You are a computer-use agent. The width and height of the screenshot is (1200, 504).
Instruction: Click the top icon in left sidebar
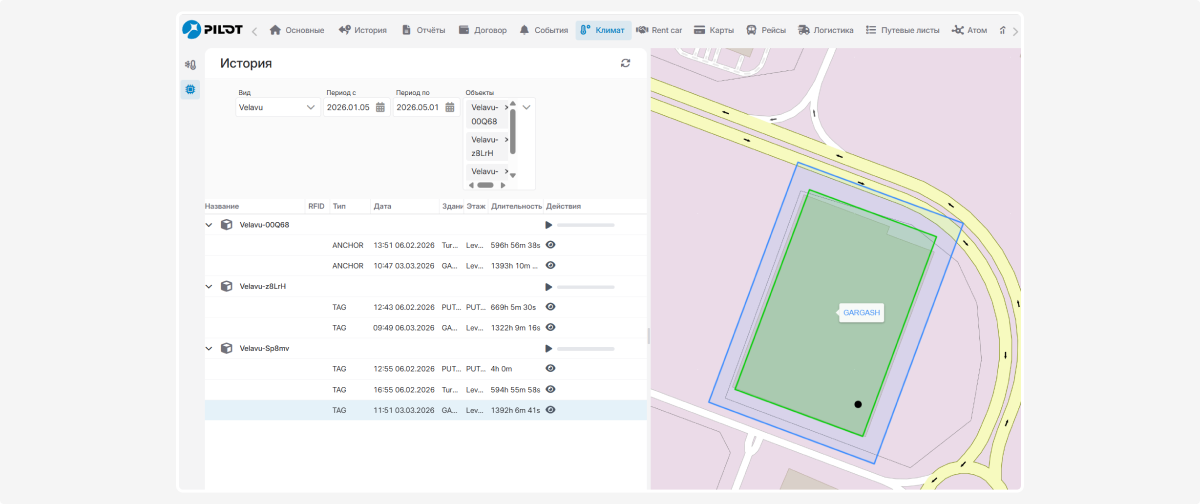tap(190, 64)
